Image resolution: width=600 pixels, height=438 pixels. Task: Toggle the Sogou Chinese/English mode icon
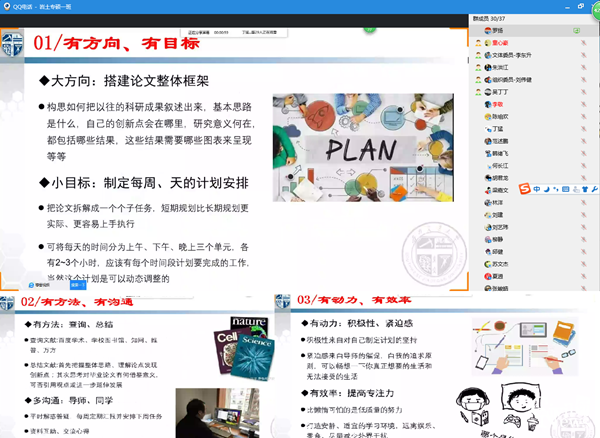pyautogui.click(x=537, y=188)
